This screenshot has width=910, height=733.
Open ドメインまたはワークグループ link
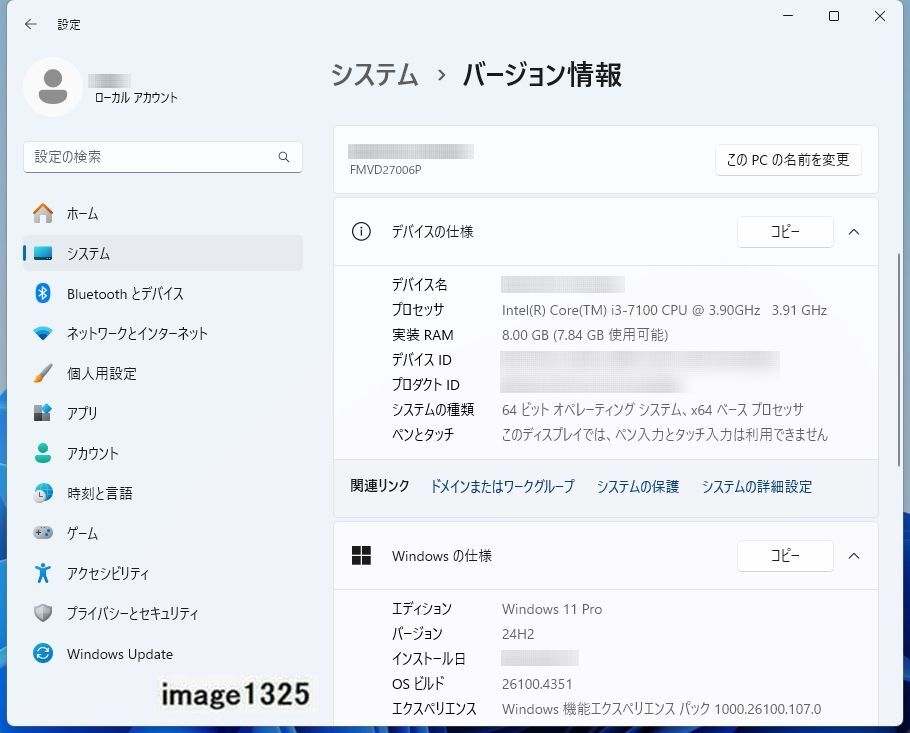[502, 486]
